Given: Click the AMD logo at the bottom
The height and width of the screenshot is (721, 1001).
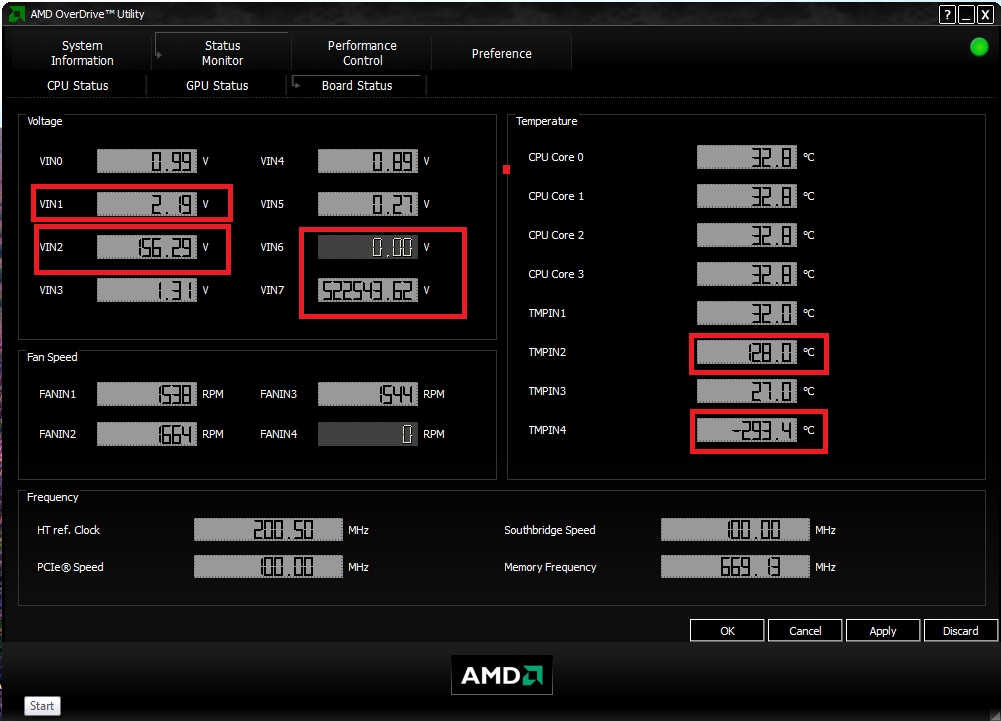Looking at the screenshot, I should [x=502, y=675].
